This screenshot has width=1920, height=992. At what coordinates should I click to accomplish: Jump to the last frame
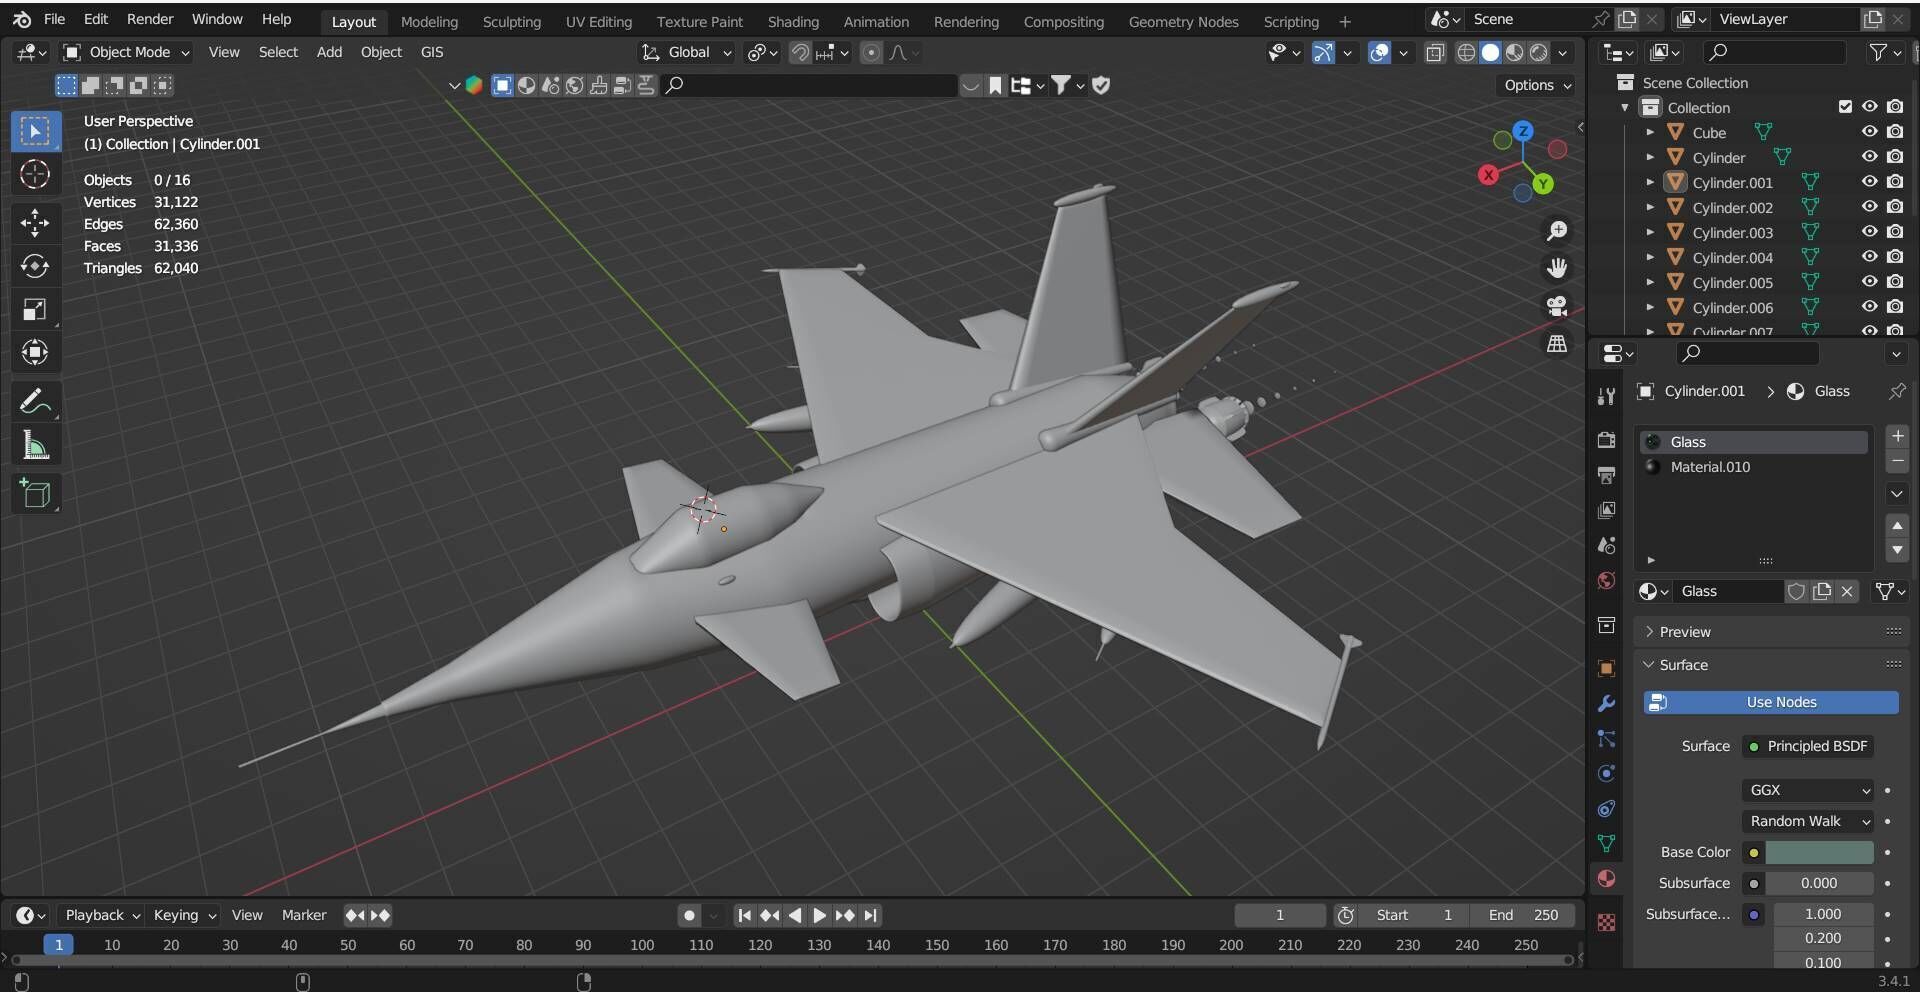871,915
